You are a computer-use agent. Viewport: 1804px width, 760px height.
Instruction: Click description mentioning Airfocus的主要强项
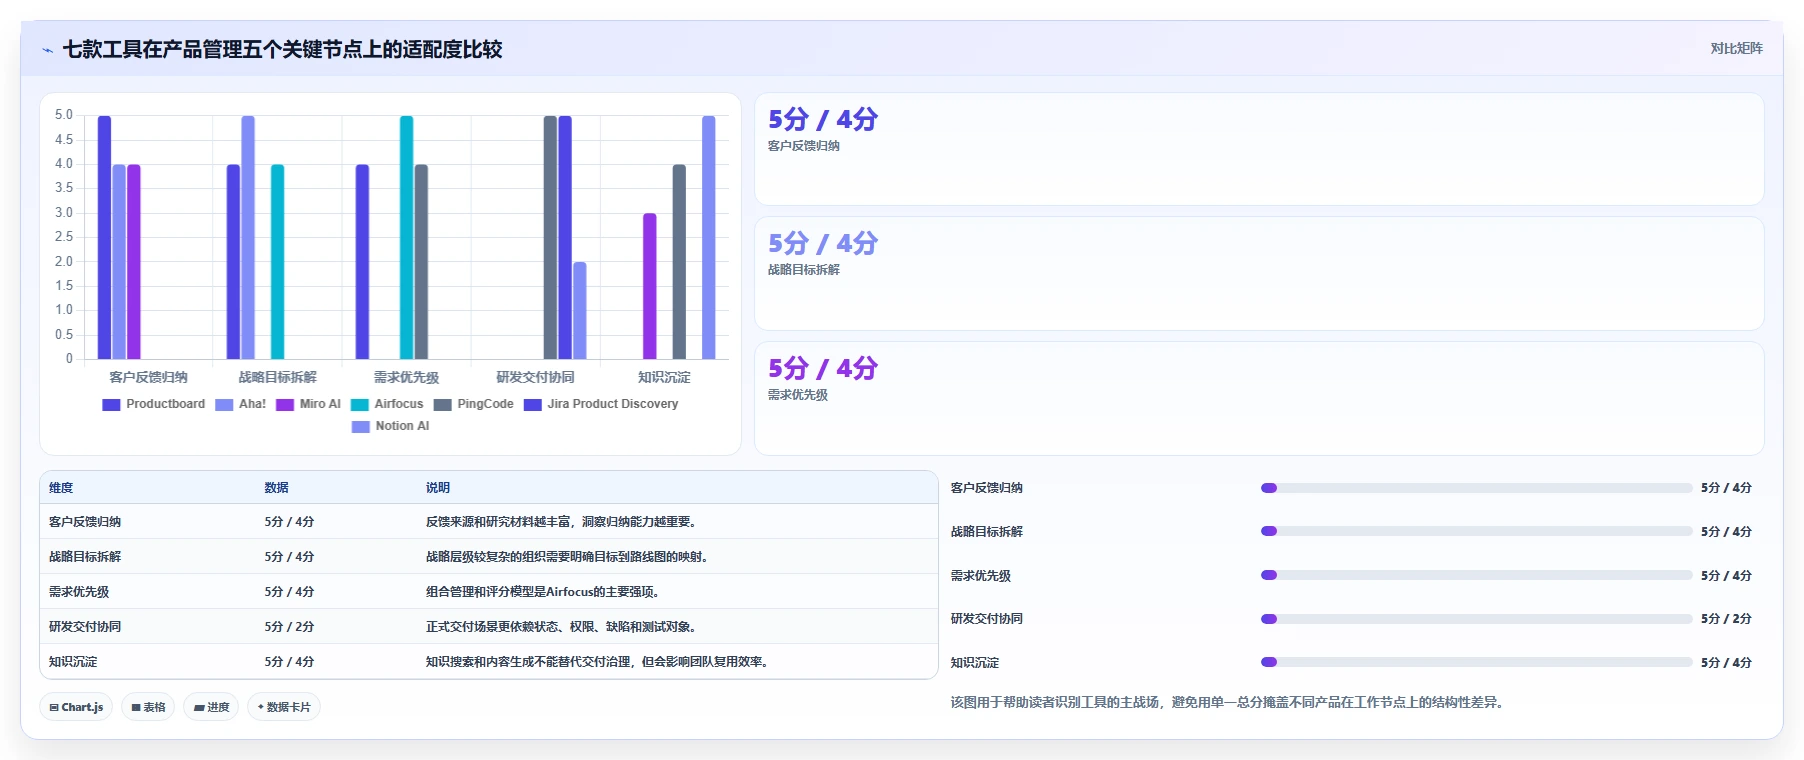[543, 592]
